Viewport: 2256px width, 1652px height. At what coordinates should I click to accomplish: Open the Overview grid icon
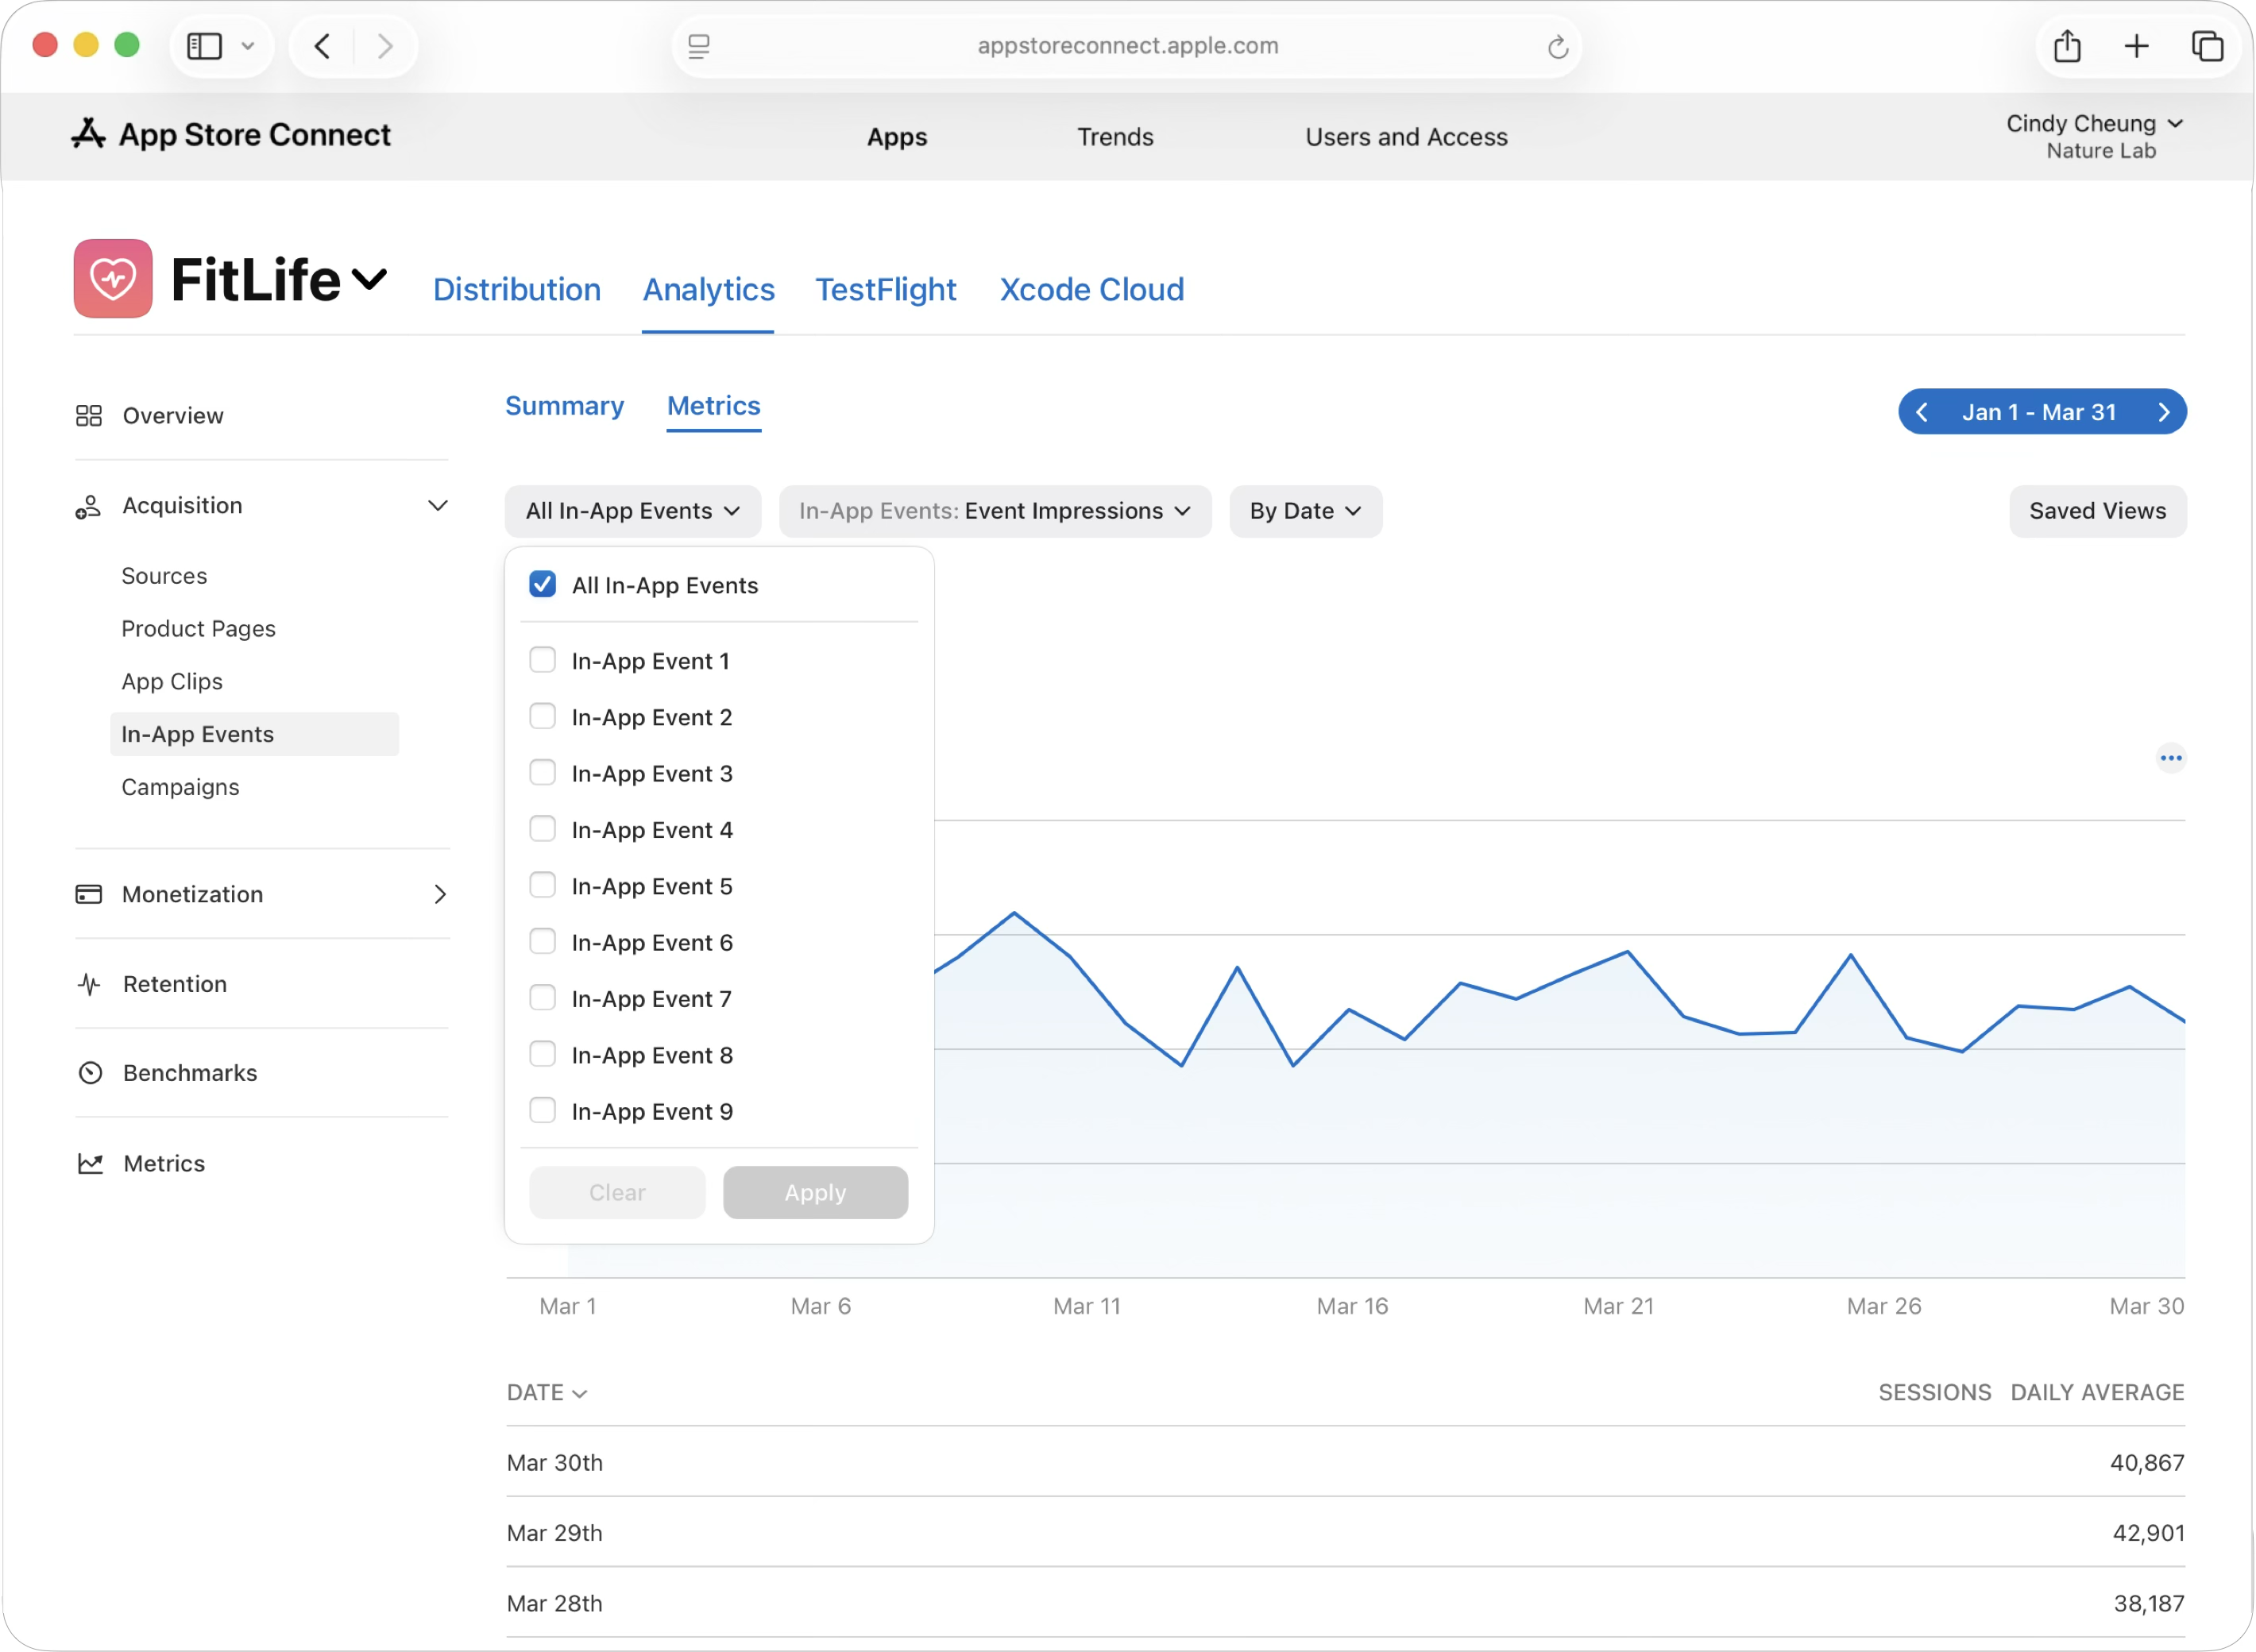point(89,415)
